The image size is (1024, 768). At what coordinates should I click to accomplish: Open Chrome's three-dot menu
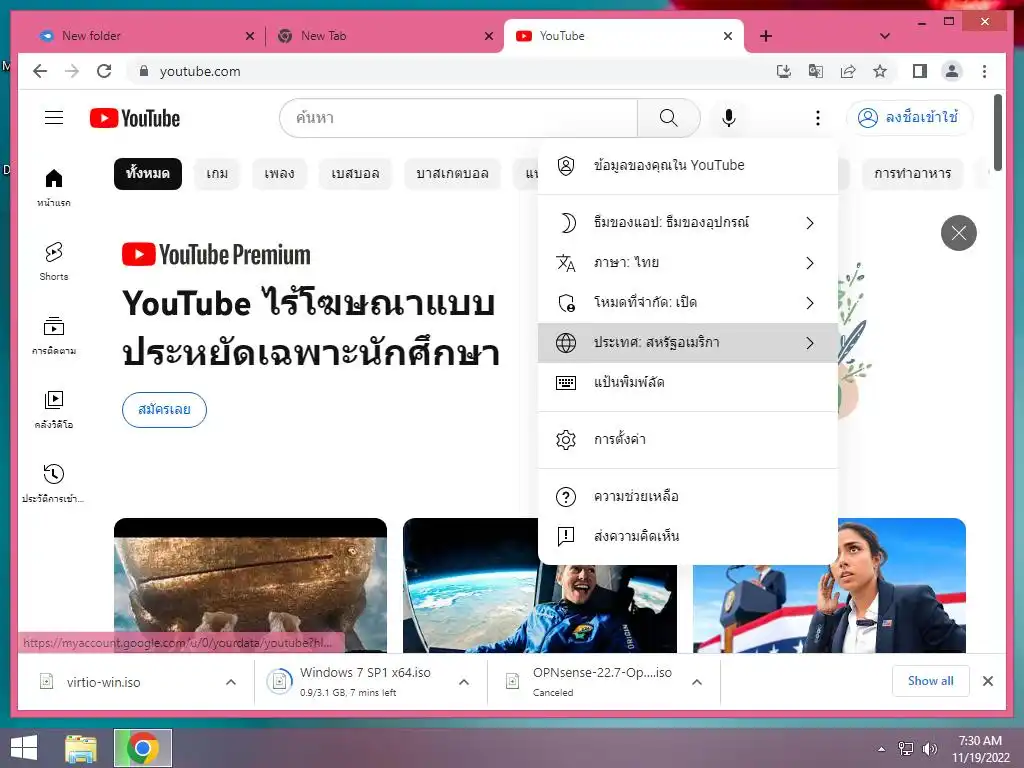point(984,71)
